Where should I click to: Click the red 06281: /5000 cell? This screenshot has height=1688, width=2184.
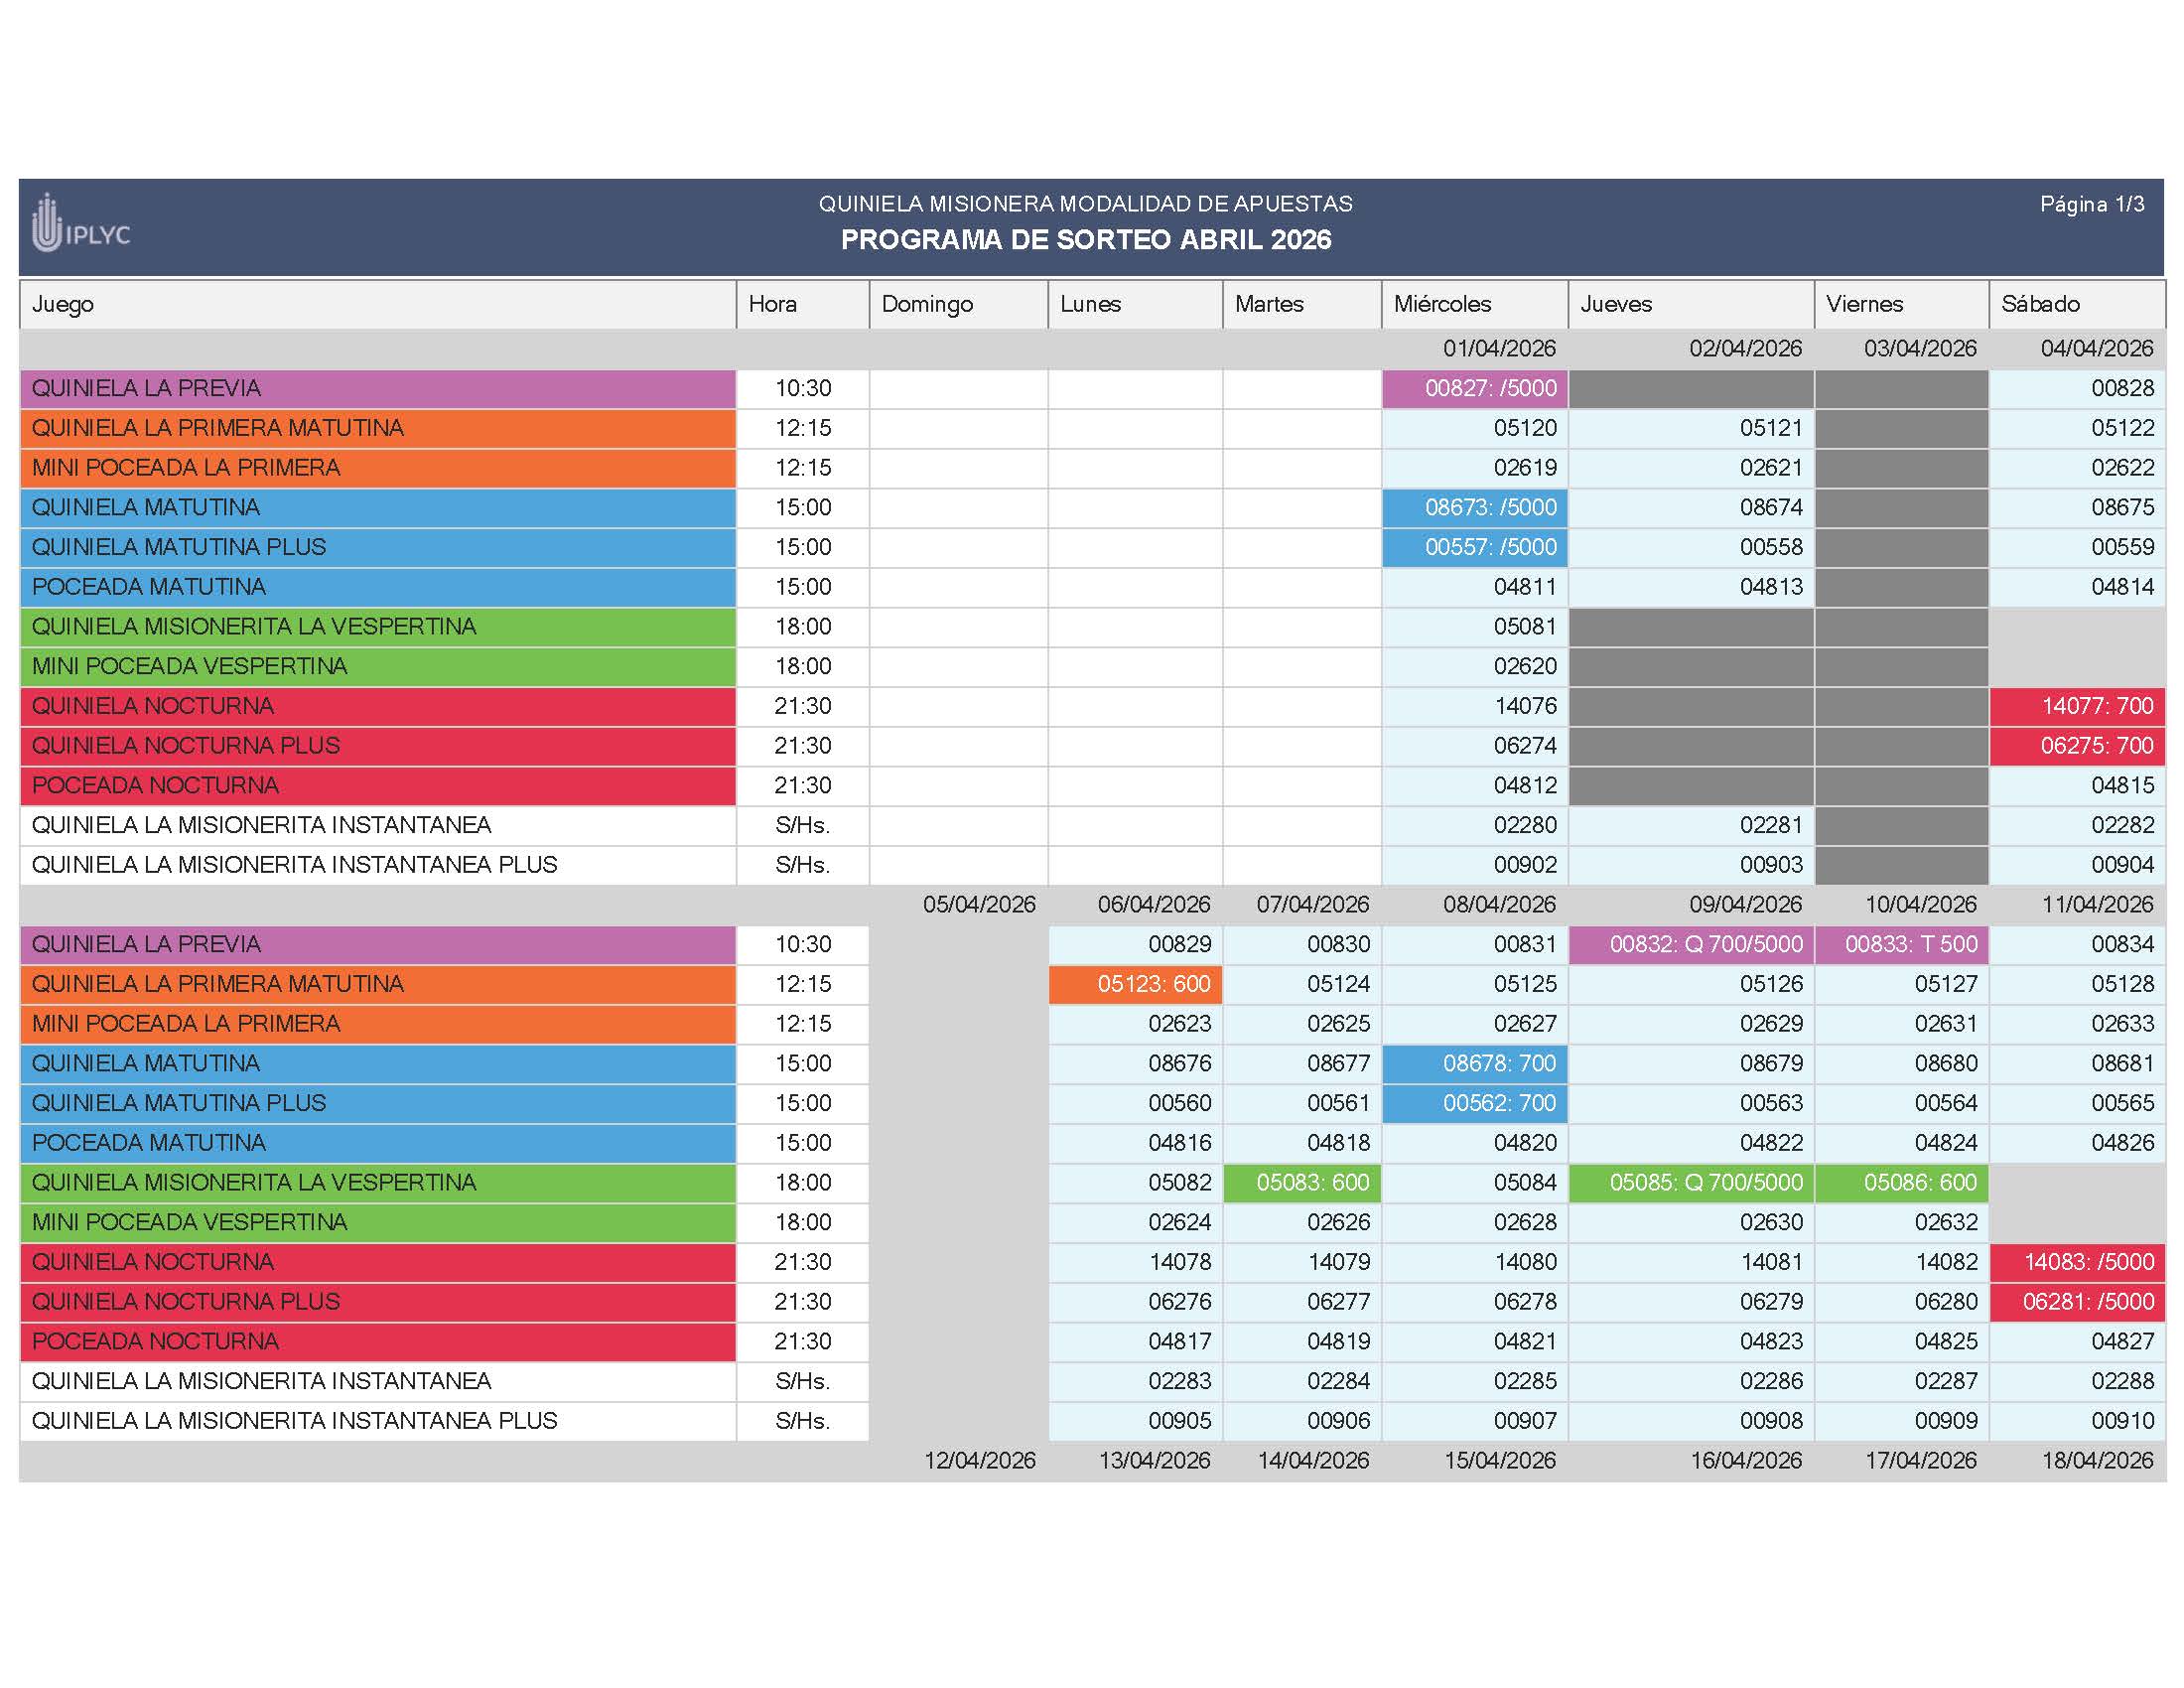pyautogui.click(x=2078, y=1301)
